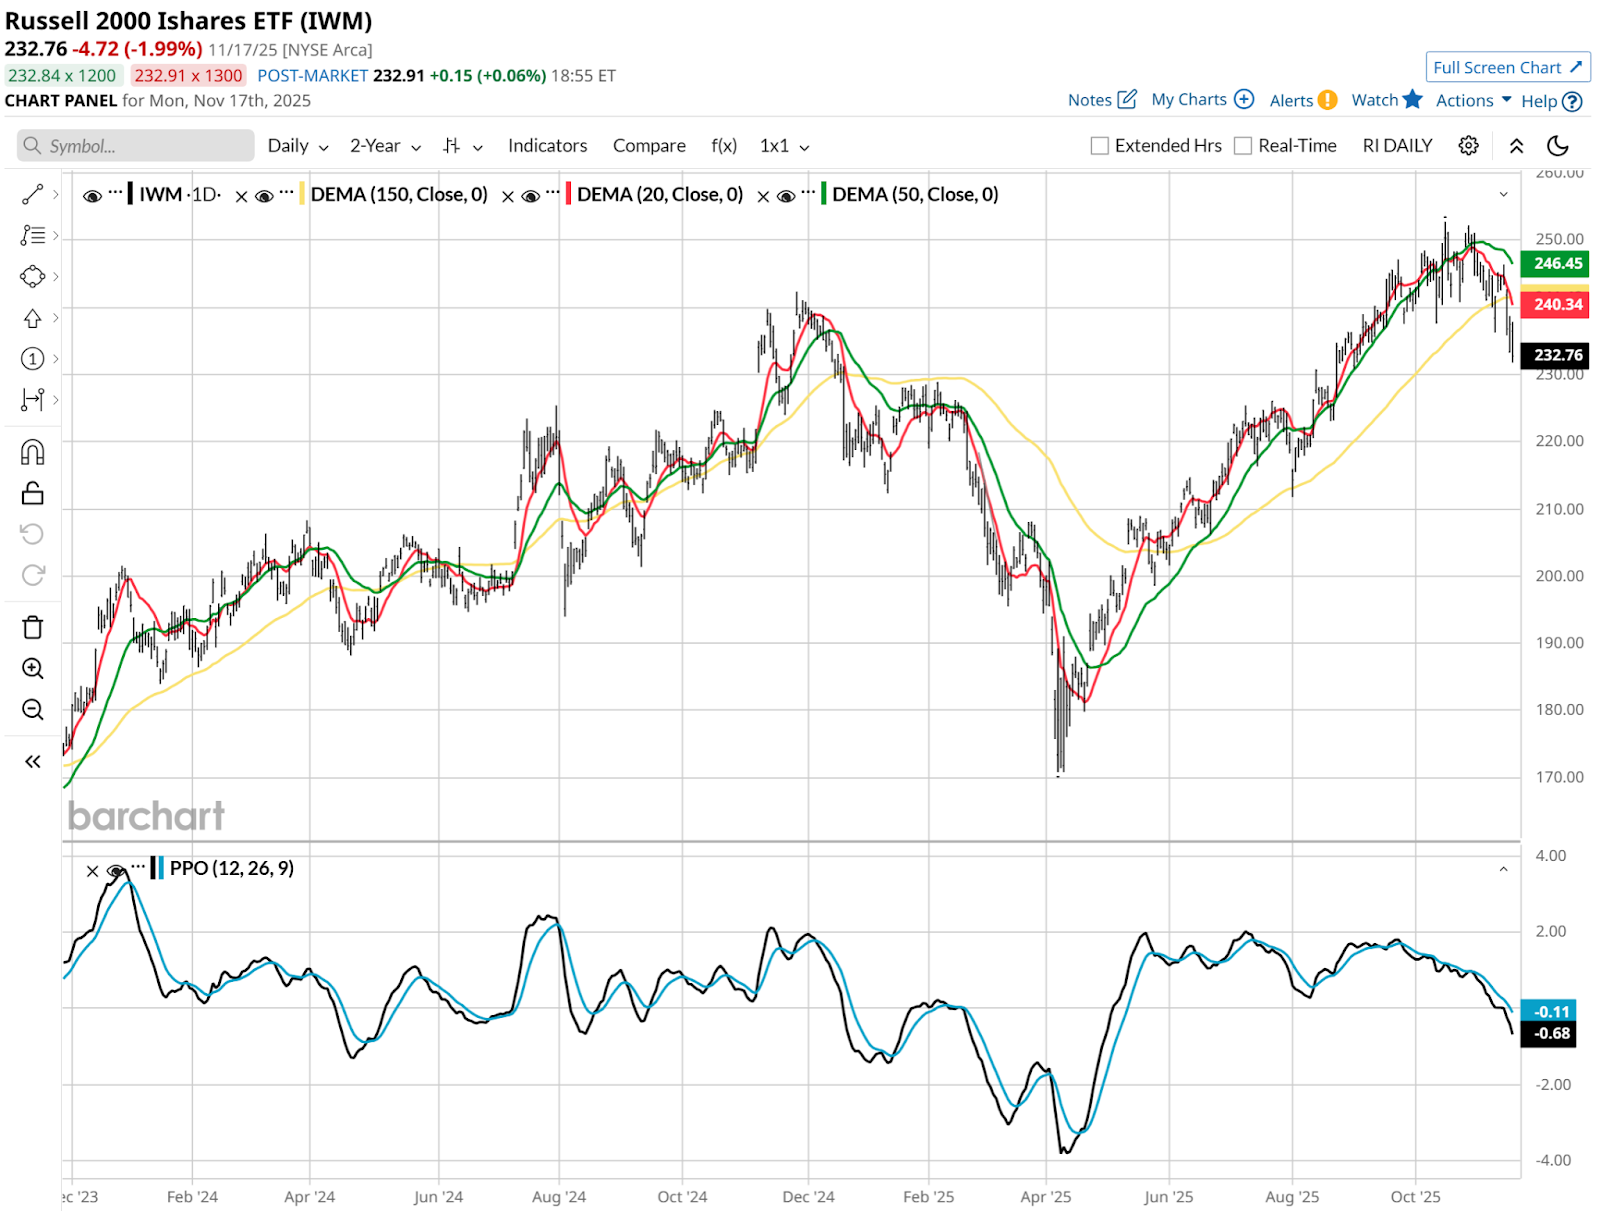Select the shapes drawing tool

pyautogui.click(x=32, y=276)
